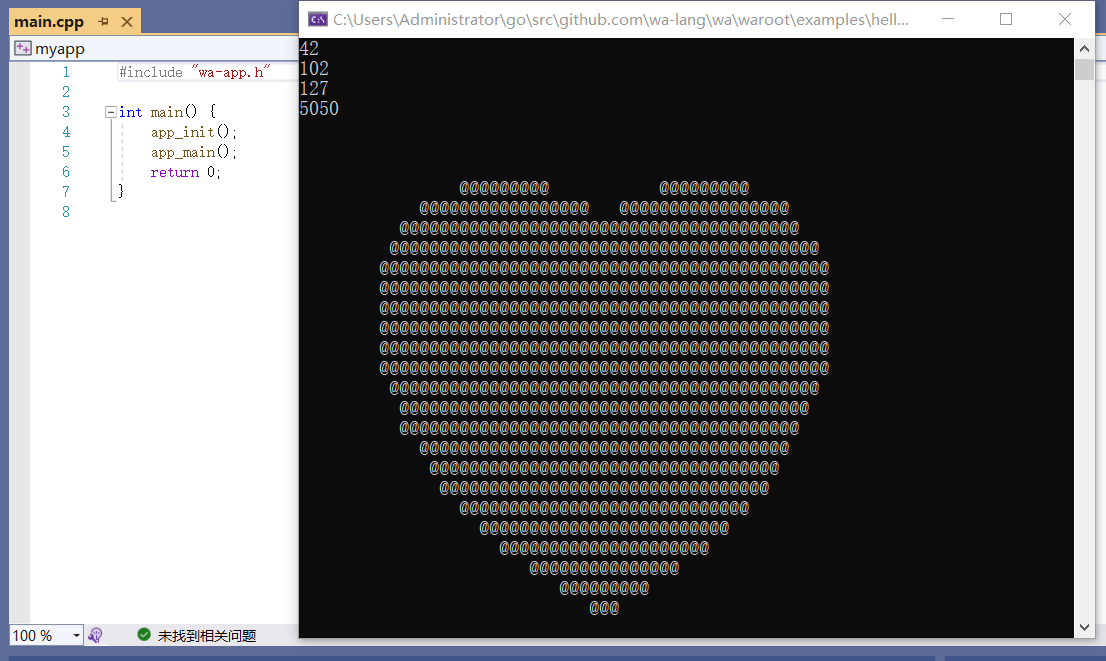Viewport: 1106px width, 661px height.
Task: Click the console window title path
Action: (621, 20)
